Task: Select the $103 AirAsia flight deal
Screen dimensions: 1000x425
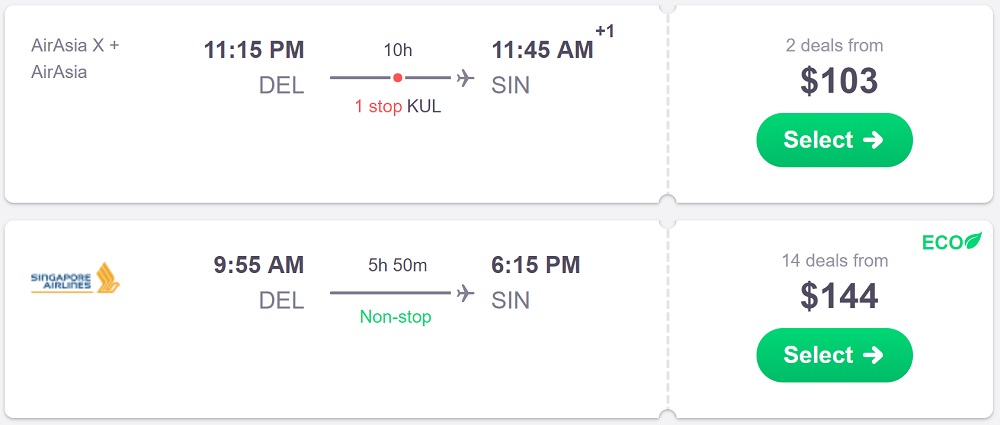Action: click(834, 140)
